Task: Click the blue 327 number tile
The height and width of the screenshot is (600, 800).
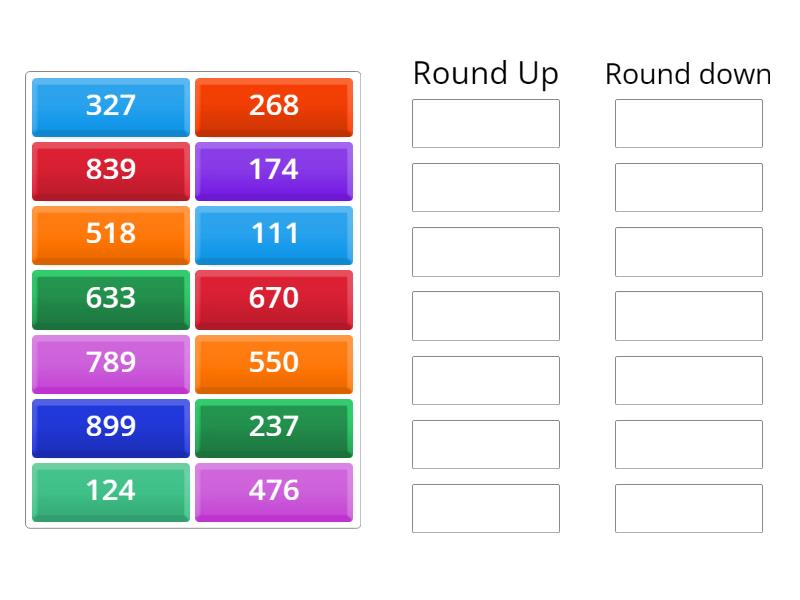Action: click(111, 106)
